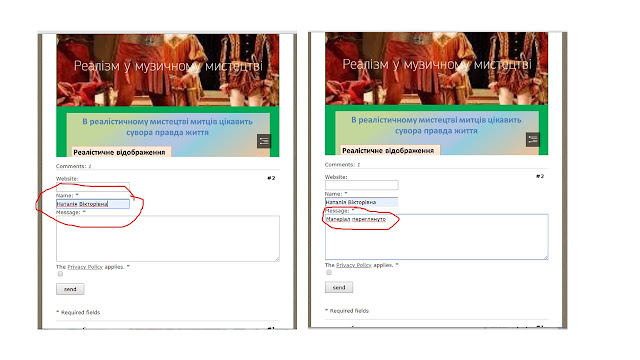
Task: Open Privacy Policy link in left form
Action: (x=85, y=267)
